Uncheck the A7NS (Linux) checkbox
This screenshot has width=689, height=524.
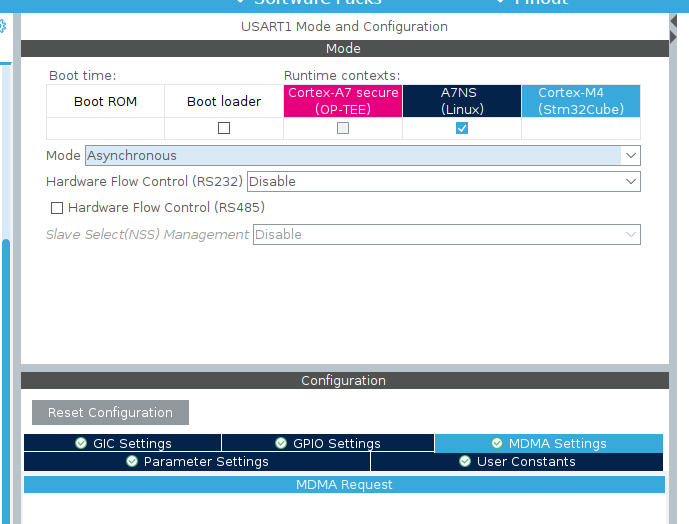462,128
